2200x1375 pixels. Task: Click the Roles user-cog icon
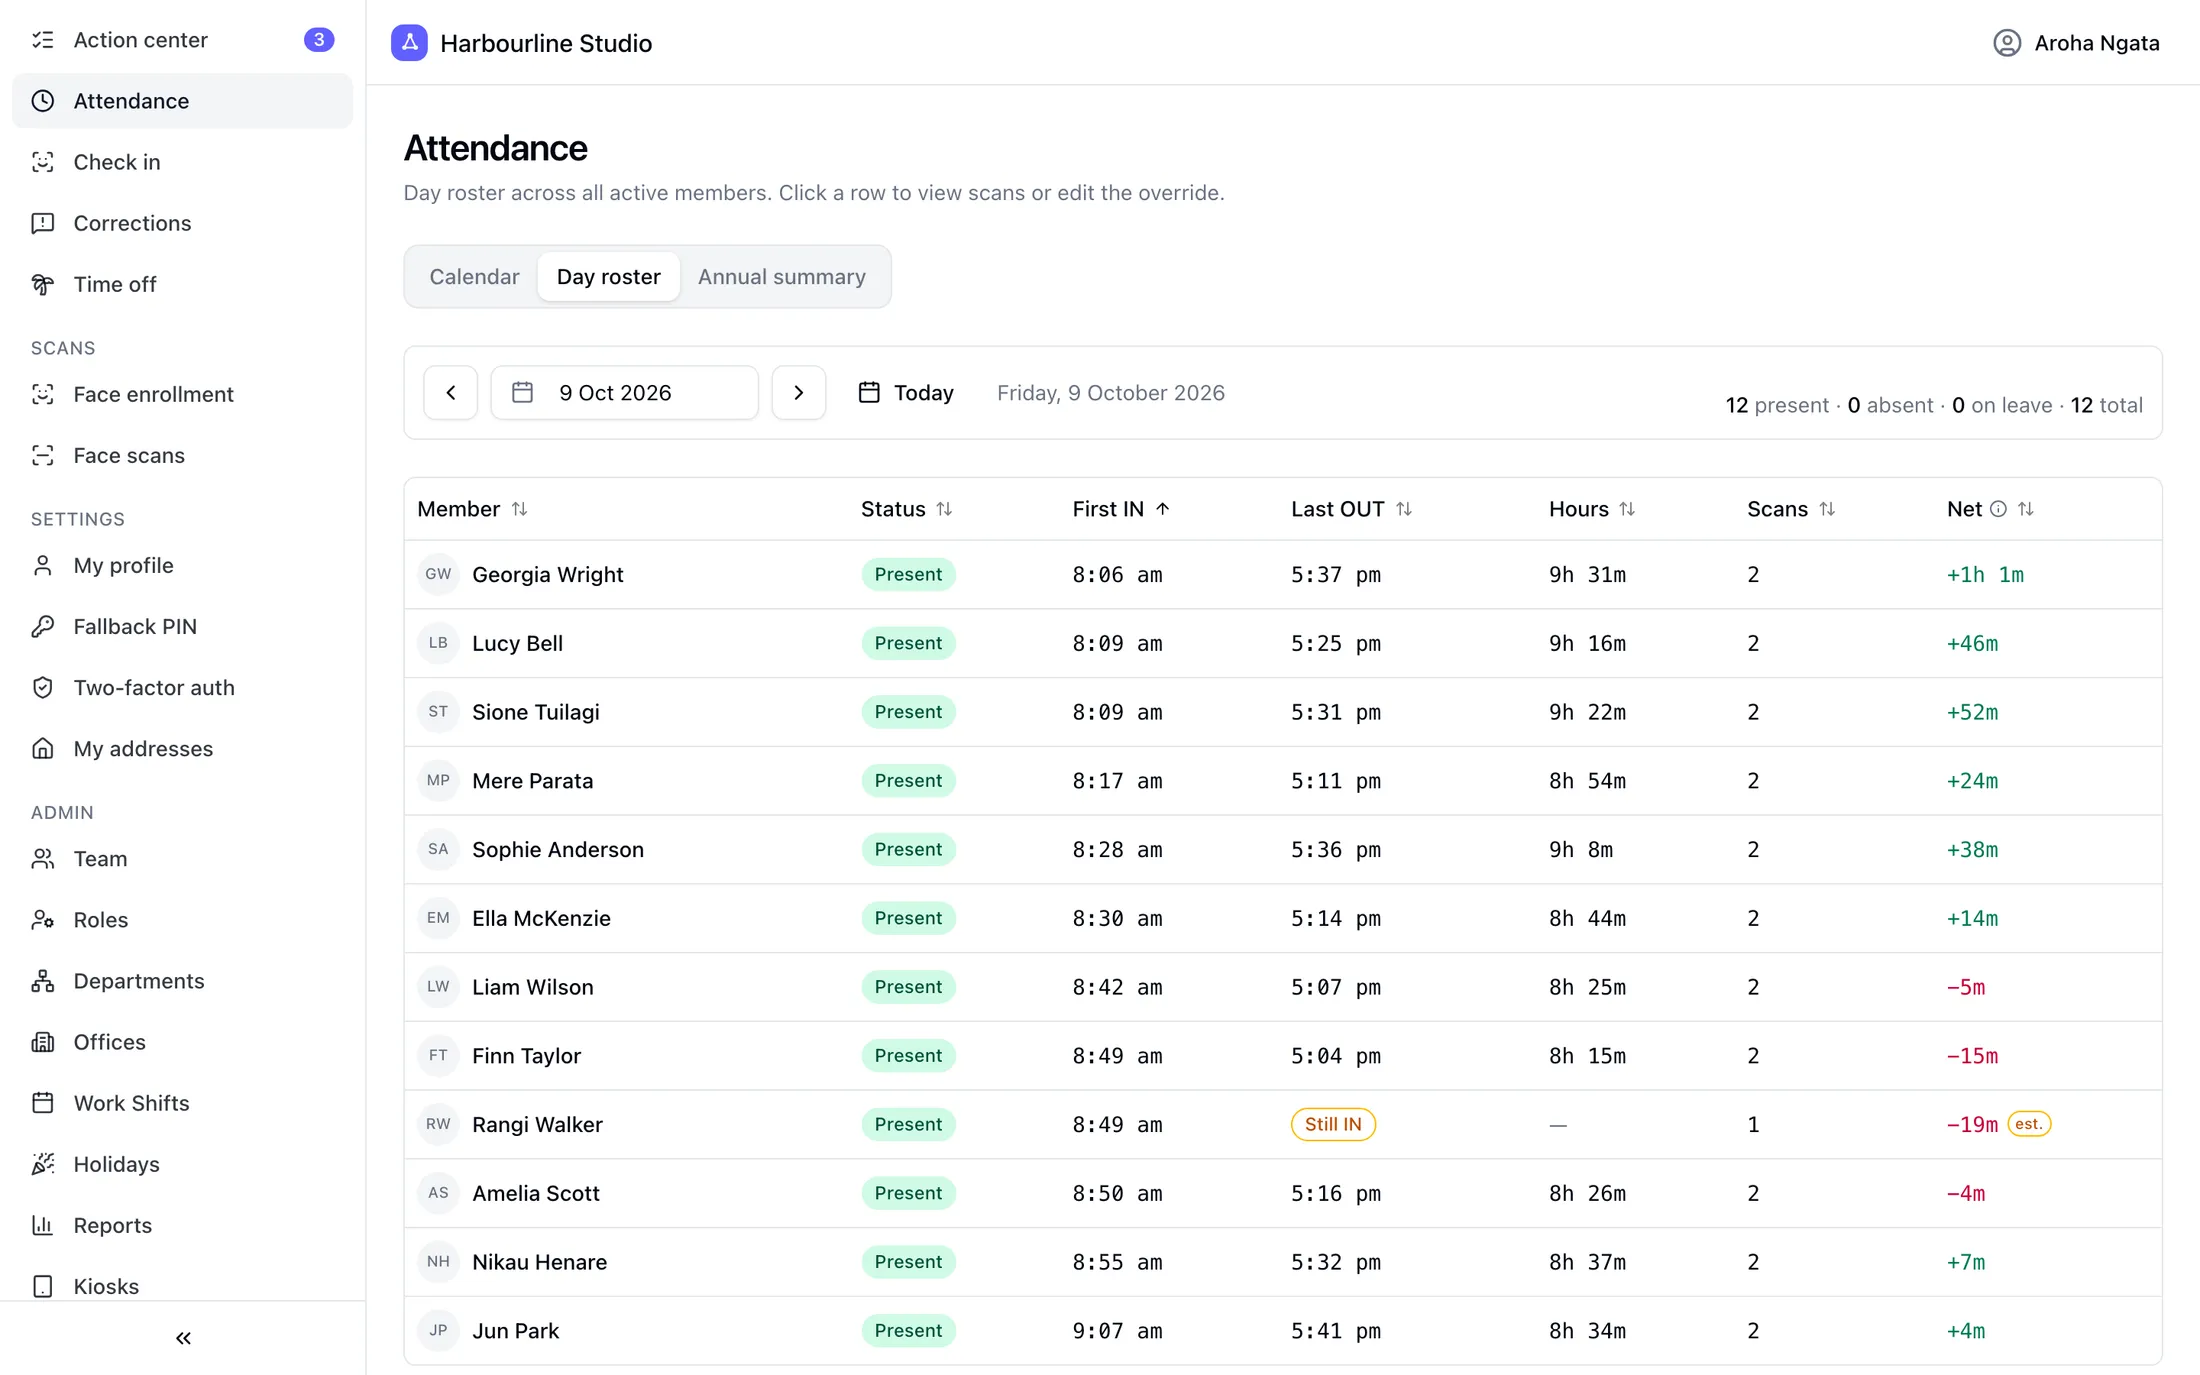(43, 919)
